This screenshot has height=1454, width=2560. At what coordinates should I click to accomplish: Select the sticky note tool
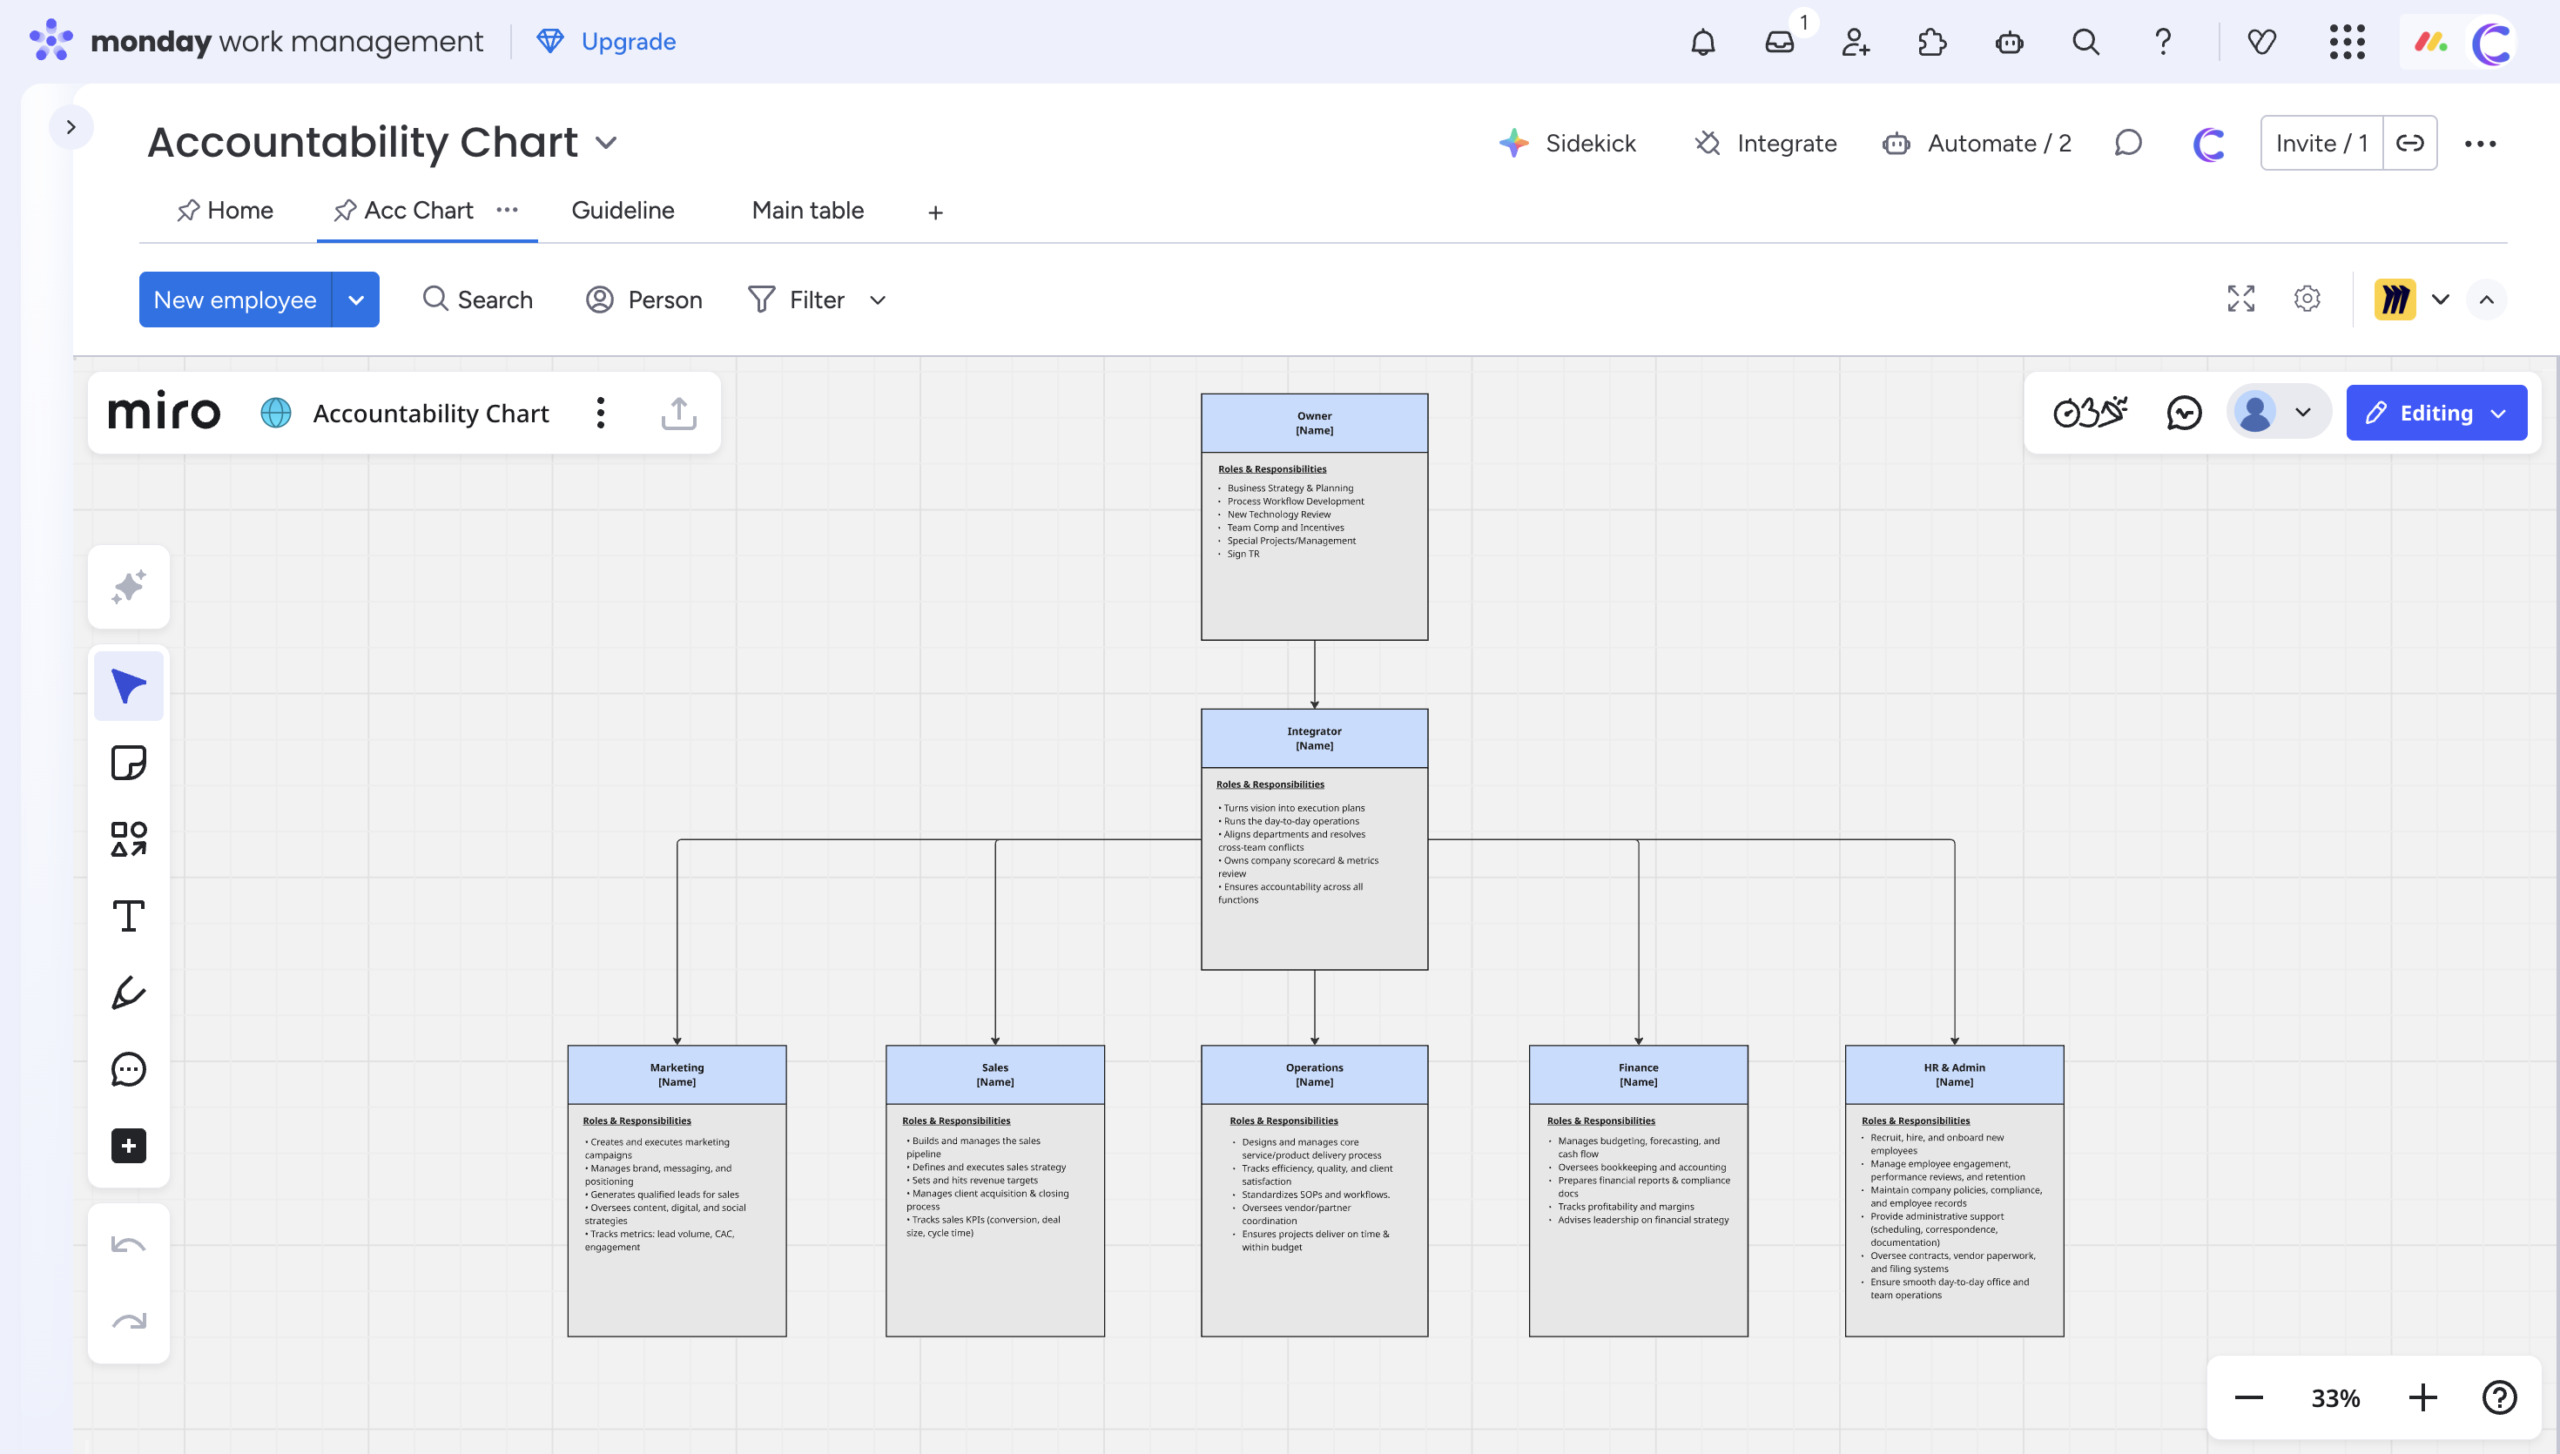pos(128,764)
